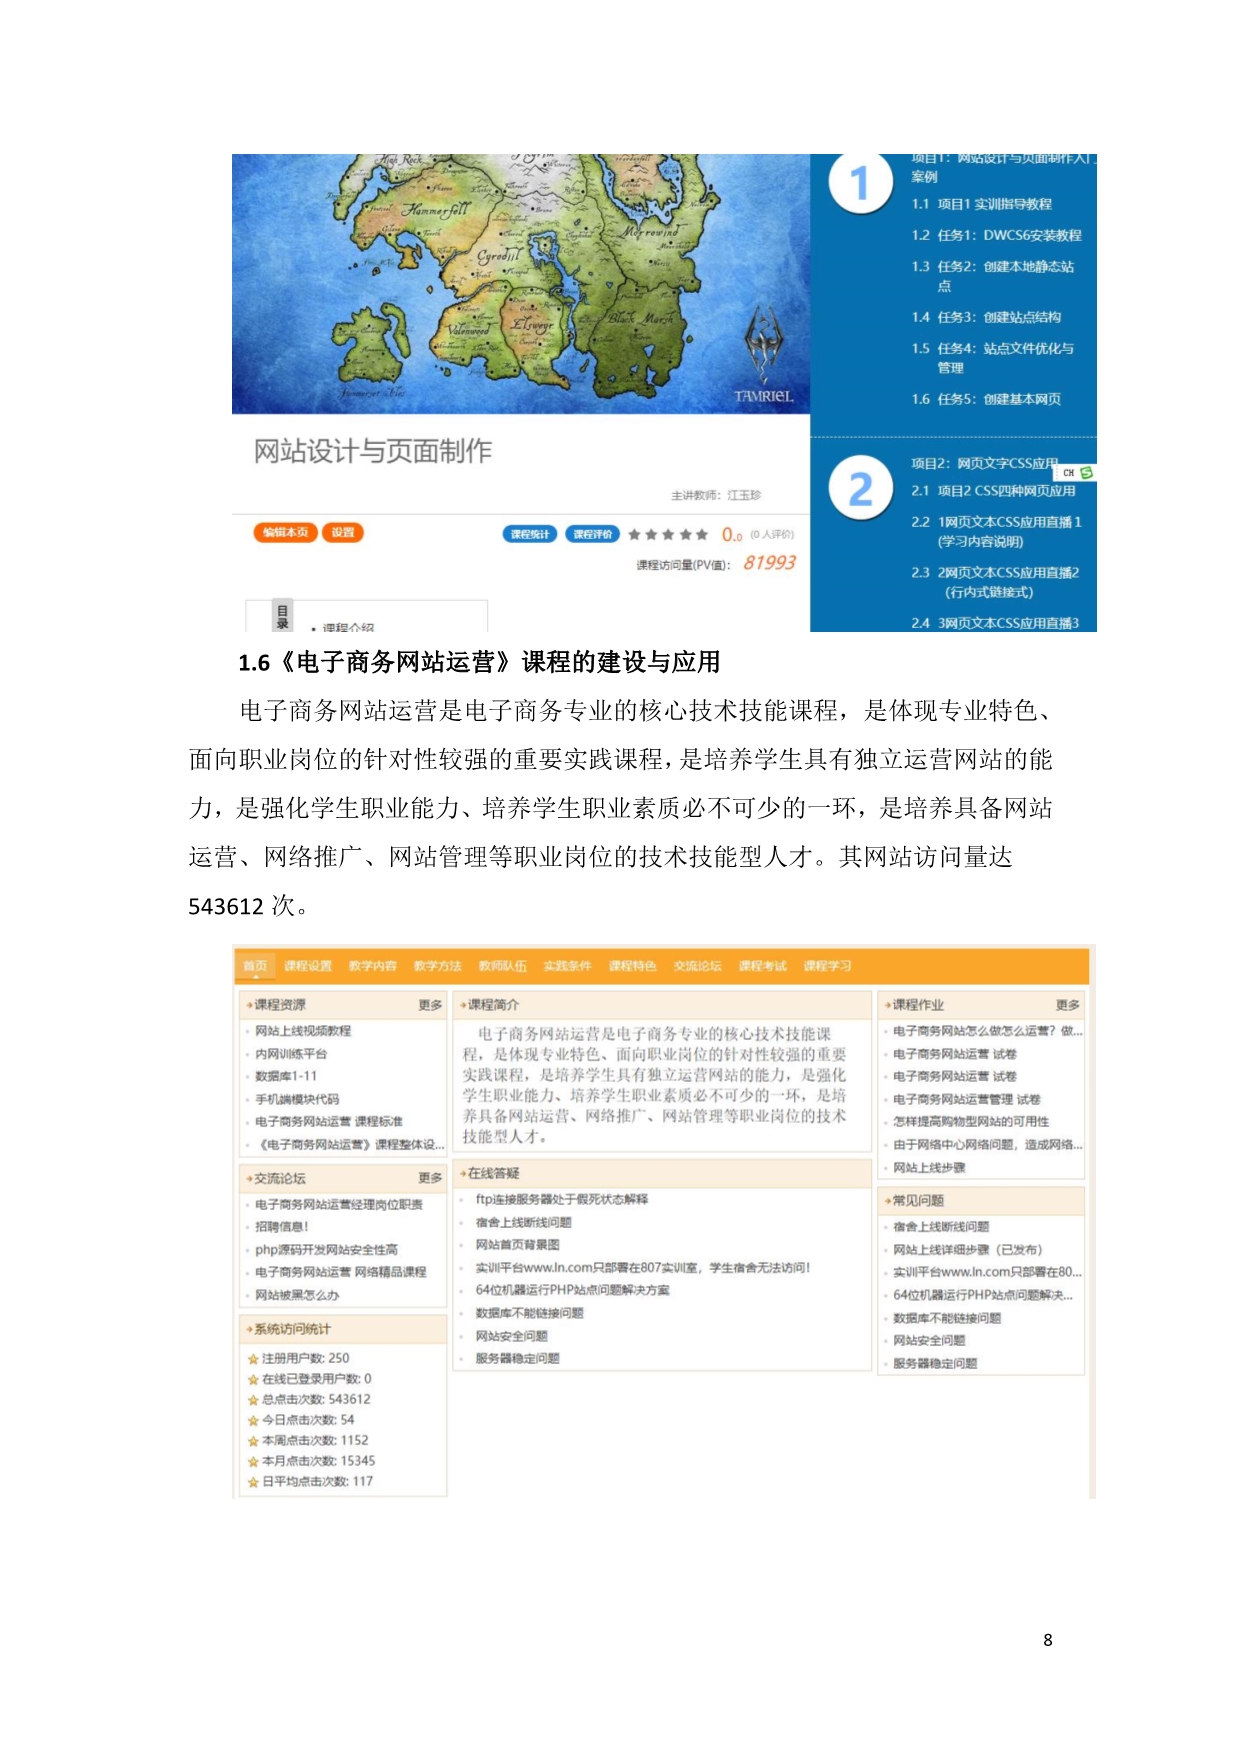
Task: Switch to the 首页 navigation tab
Action: pos(255,966)
